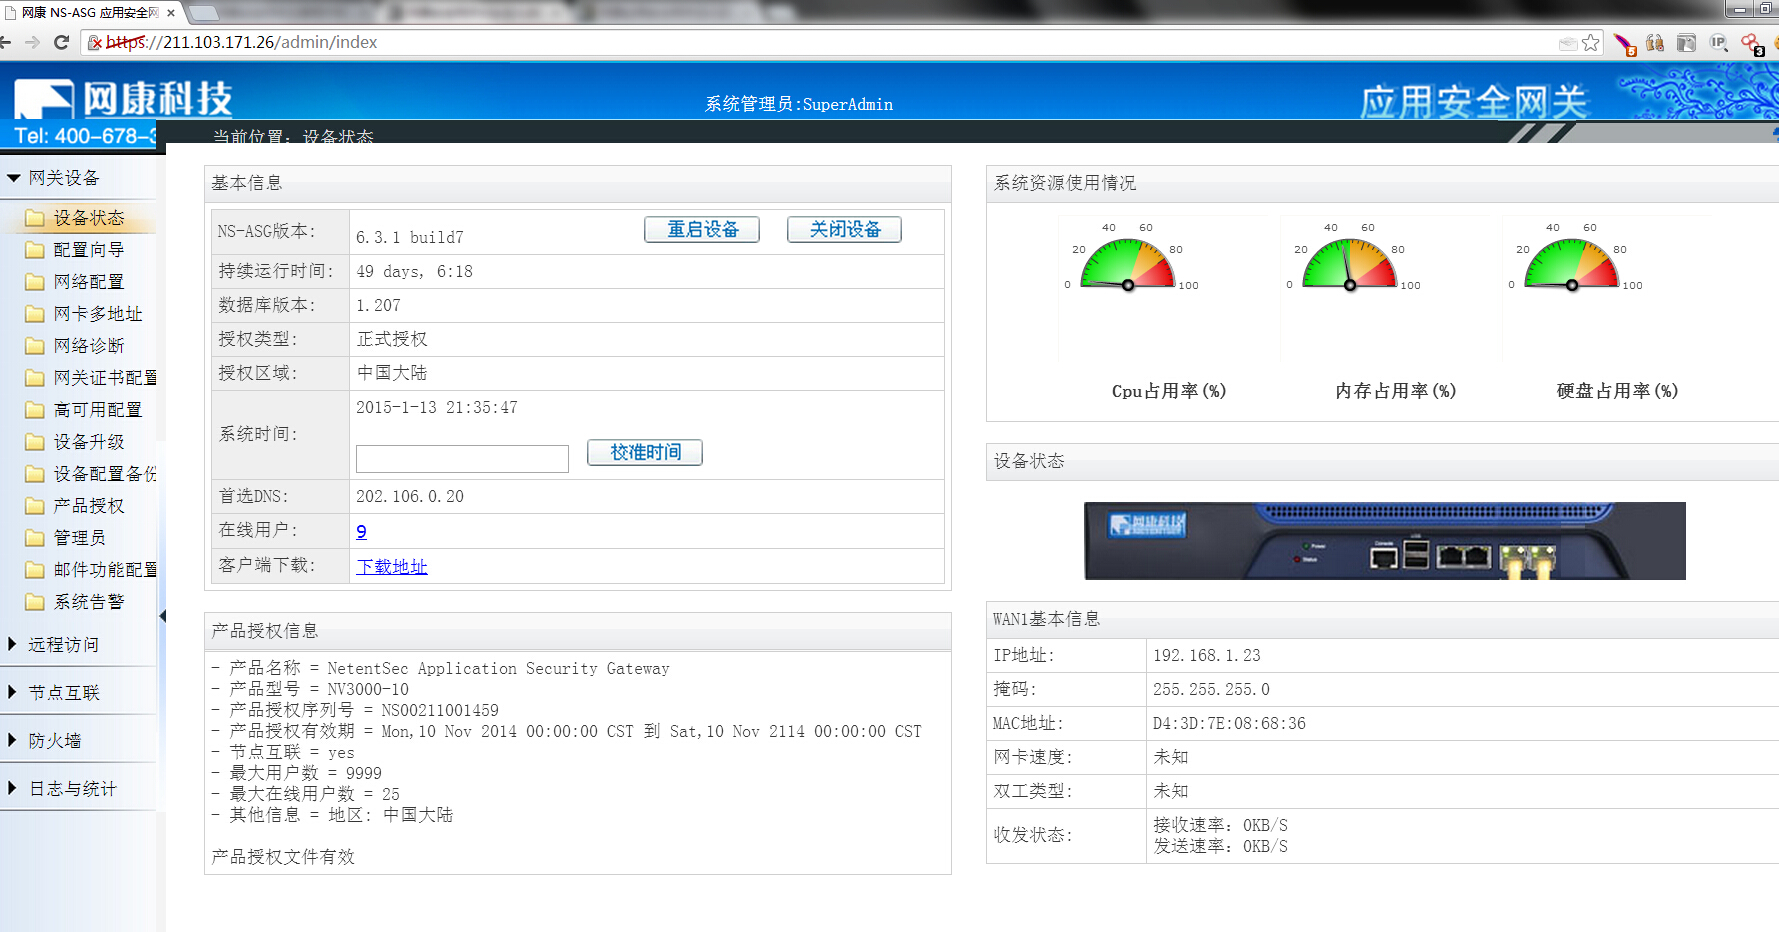Open the 下载地址 client download link

coord(392,567)
